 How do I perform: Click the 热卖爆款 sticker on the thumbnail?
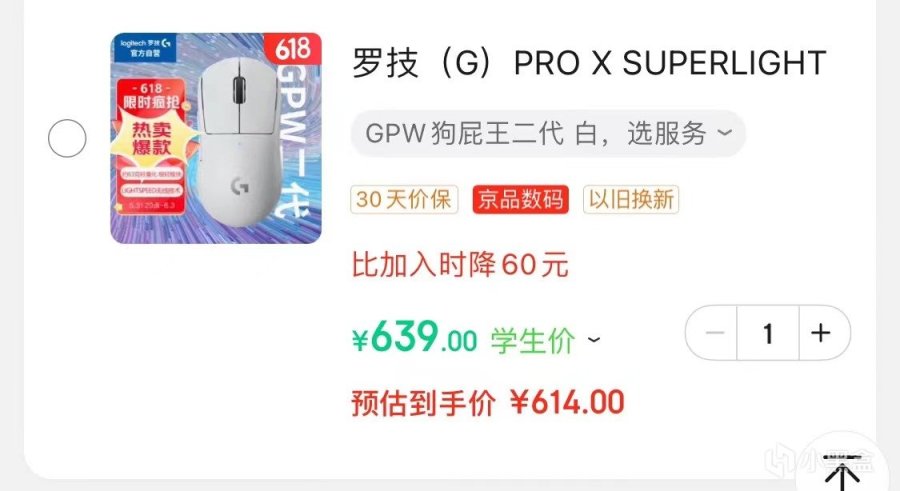tap(151, 138)
